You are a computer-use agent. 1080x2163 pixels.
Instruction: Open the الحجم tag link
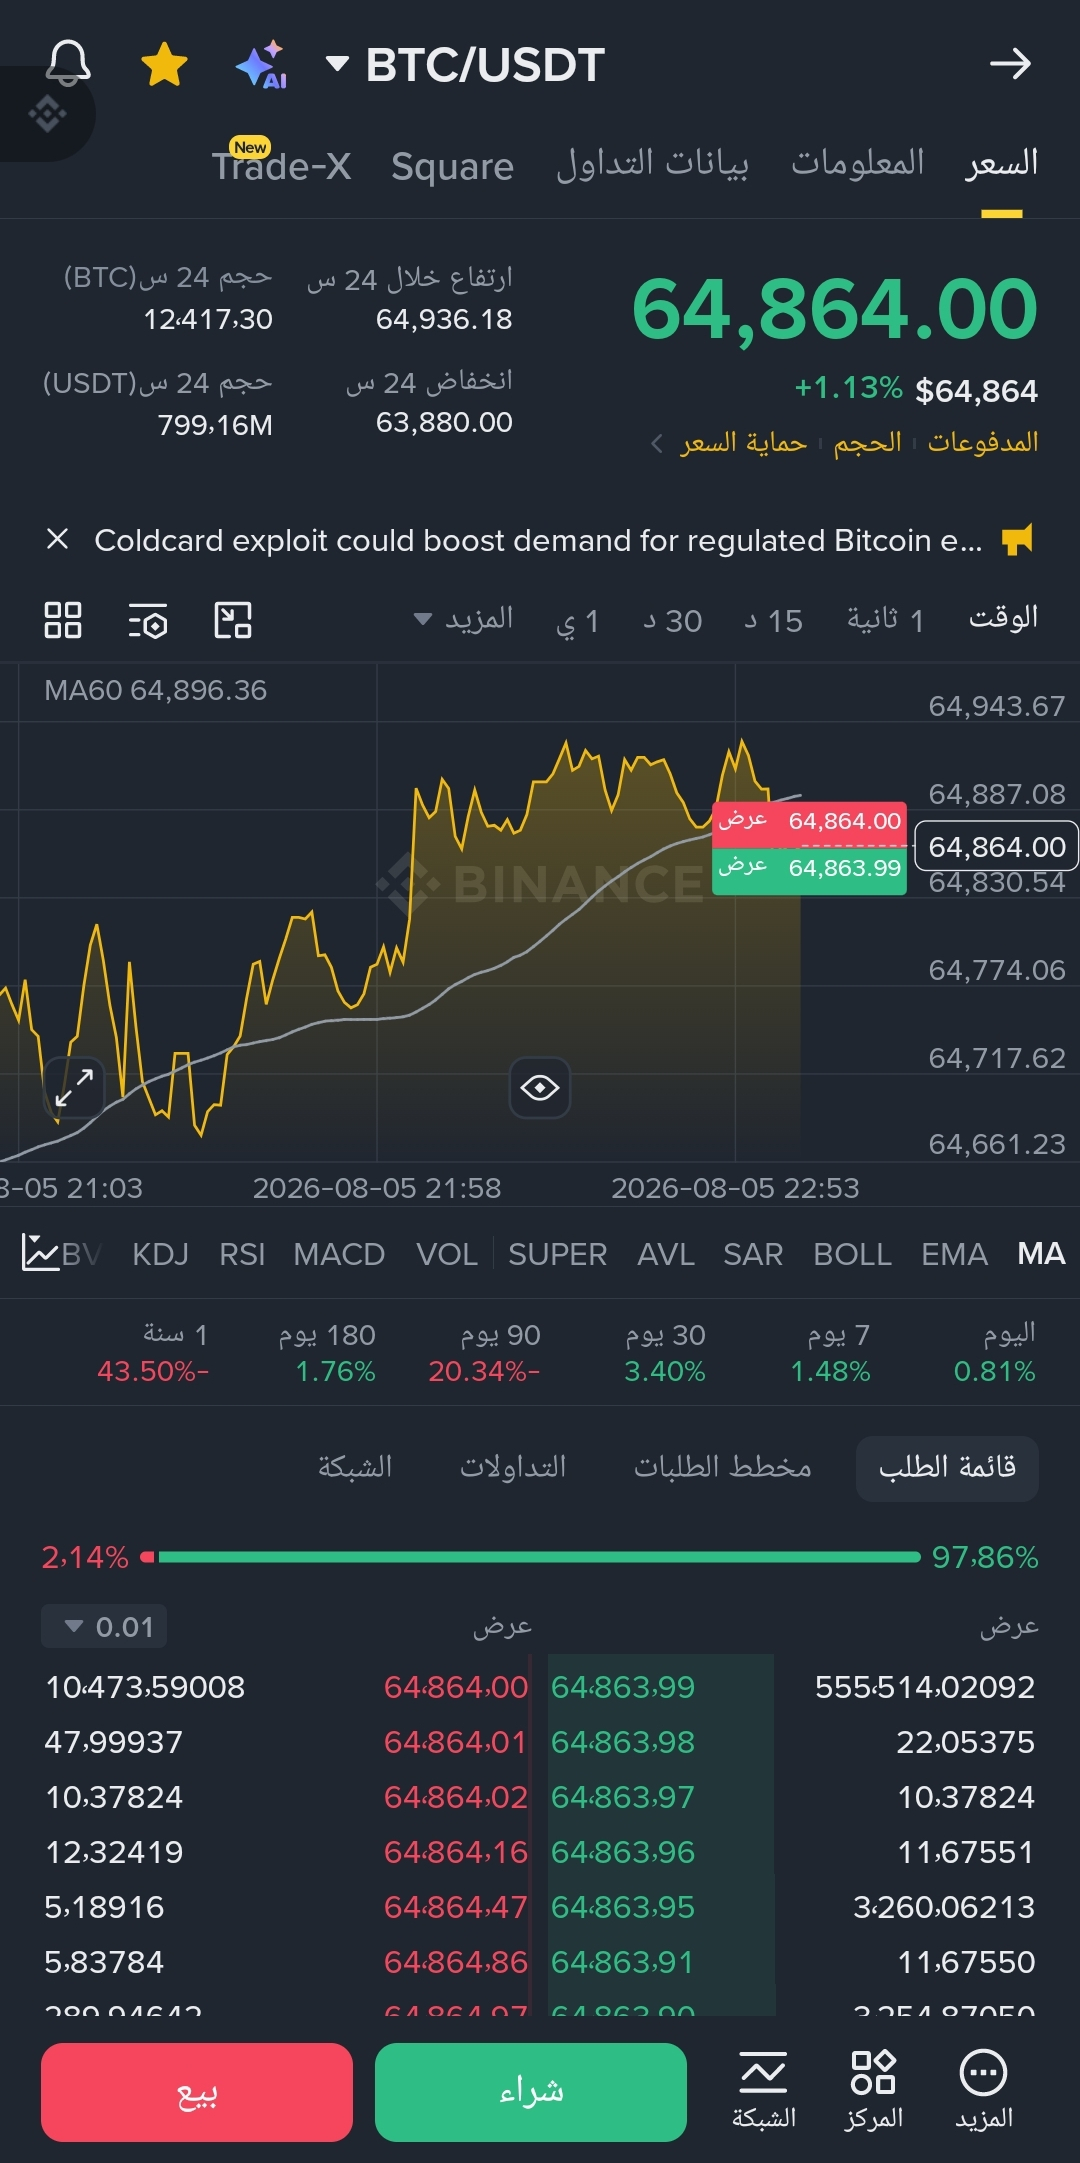coord(867,441)
